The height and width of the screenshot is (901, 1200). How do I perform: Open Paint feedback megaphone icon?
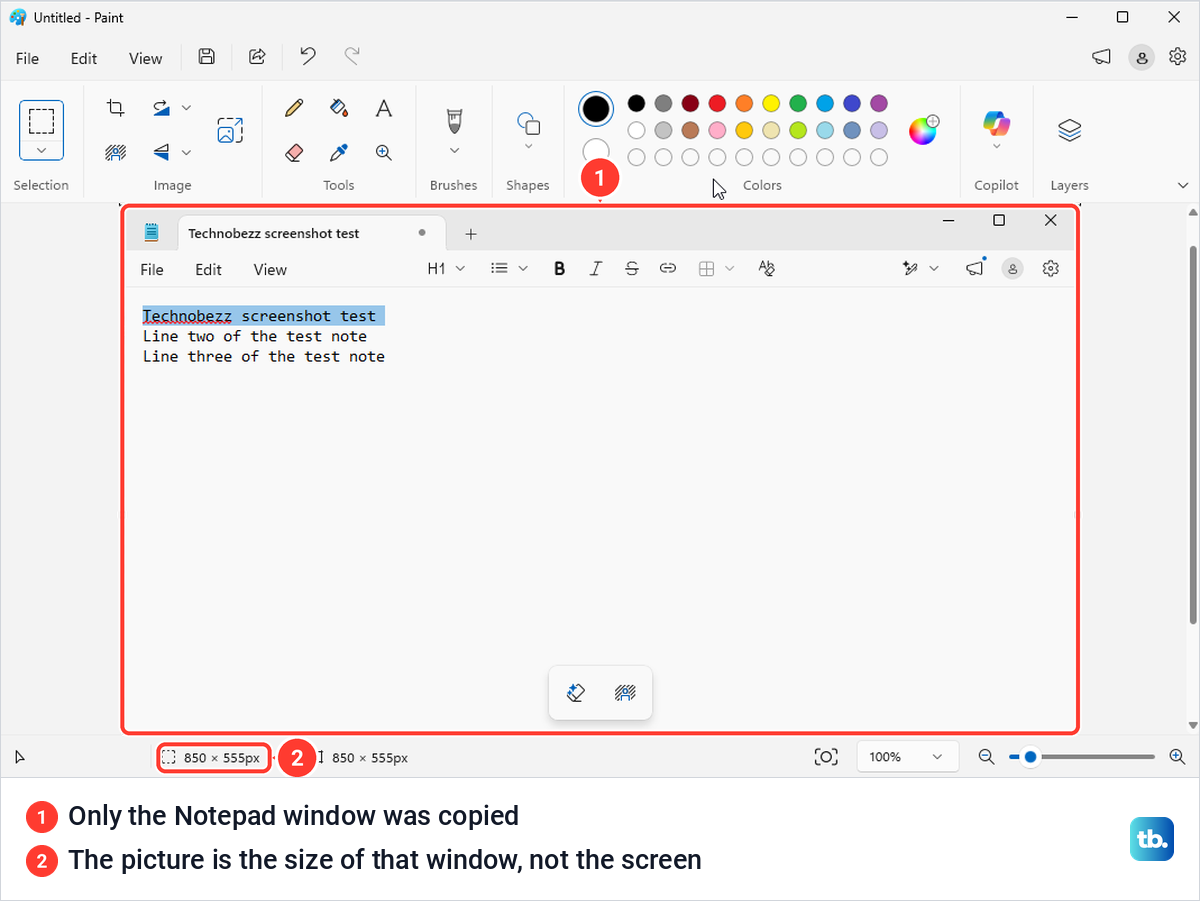click(x=1101, y=57)
